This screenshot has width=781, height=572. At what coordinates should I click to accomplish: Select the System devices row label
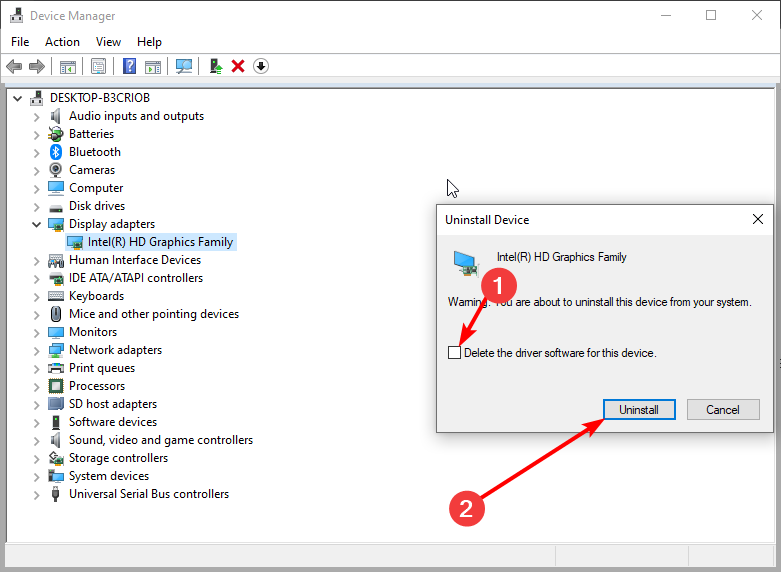pyautogui.click(x=109, y=476)
